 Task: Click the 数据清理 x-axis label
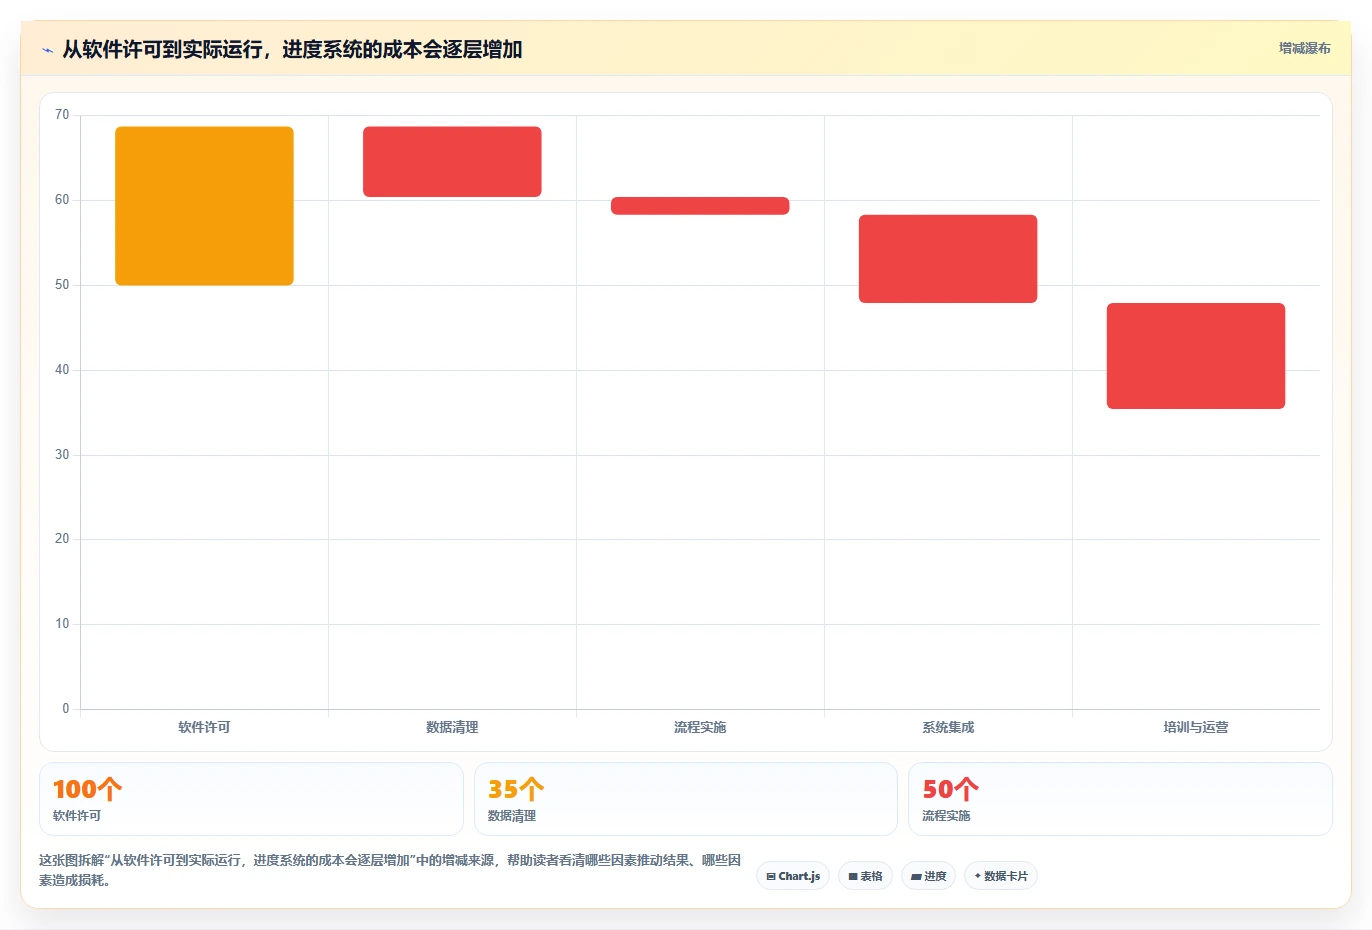452,727
